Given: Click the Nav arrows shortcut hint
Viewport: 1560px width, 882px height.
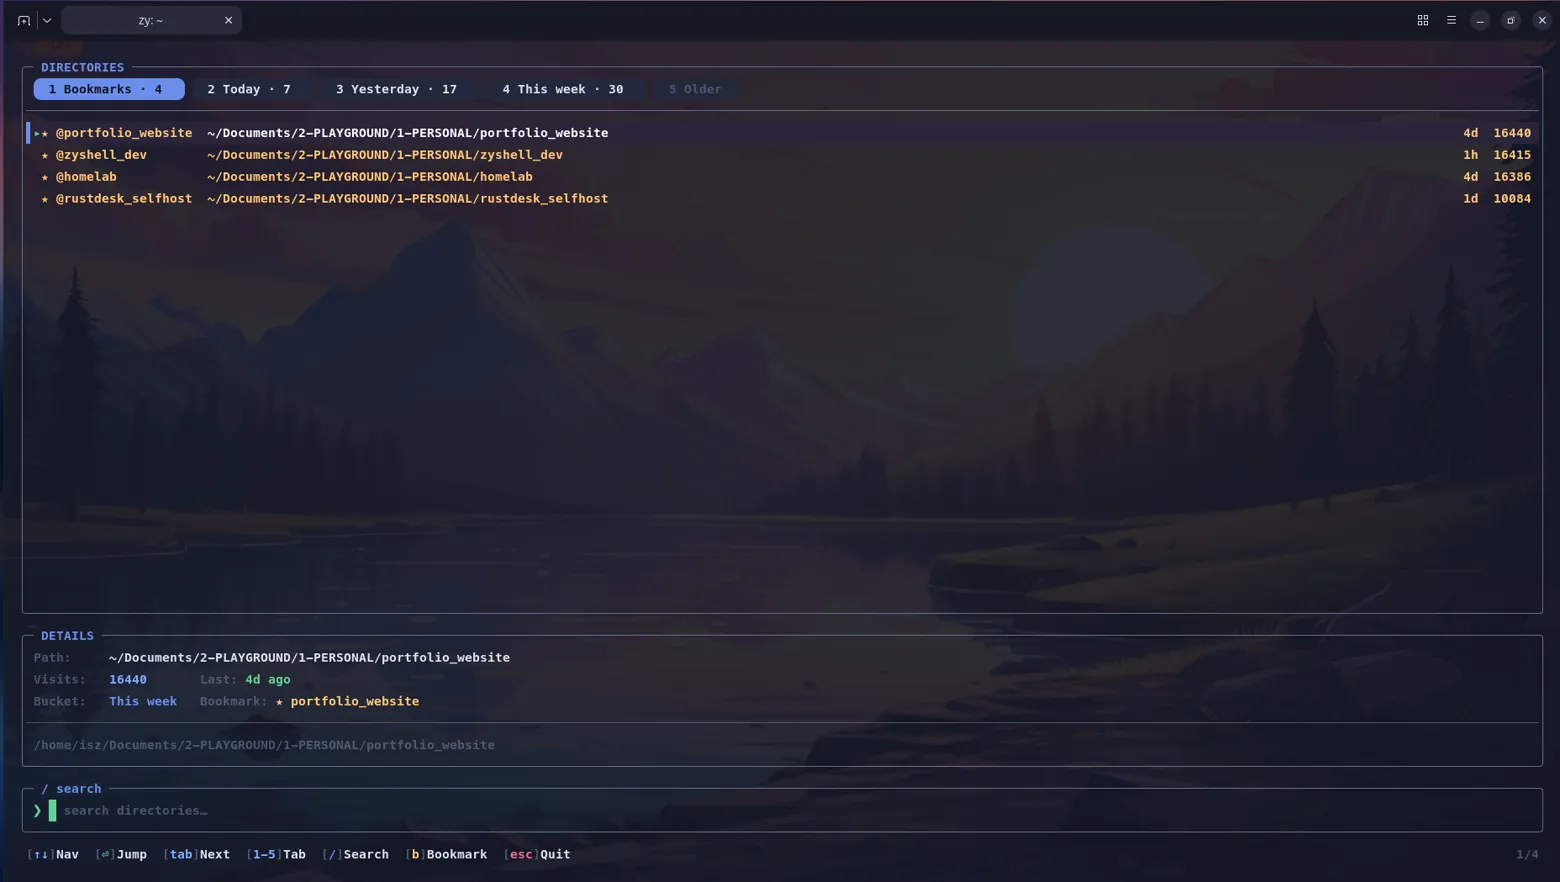Looking at the screenshot, I should click(x=53, y=854).
